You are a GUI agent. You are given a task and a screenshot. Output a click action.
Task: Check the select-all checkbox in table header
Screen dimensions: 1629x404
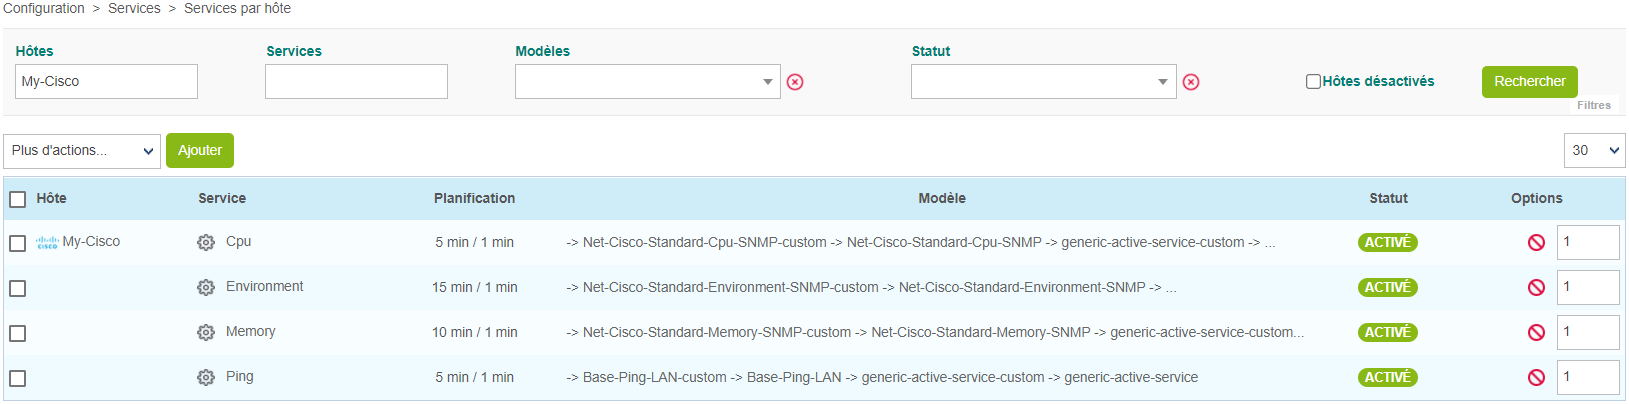[x=17, y=199]
